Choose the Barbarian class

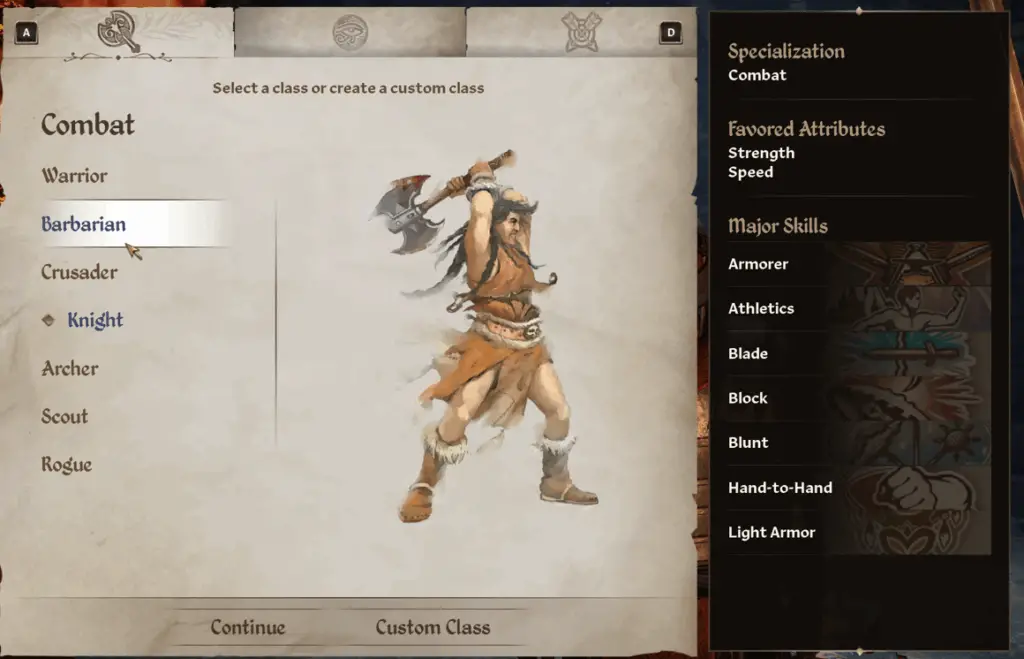click(x=84, y=224)
